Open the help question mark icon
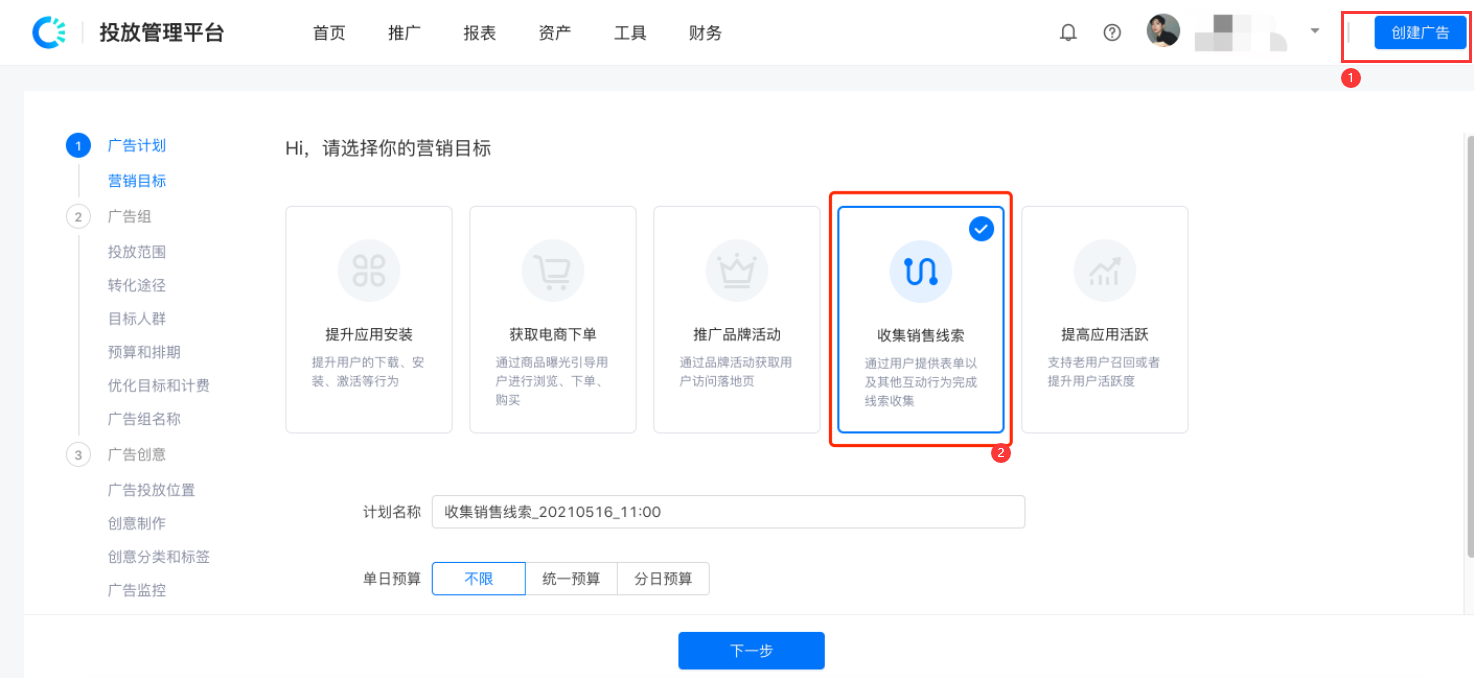Image resolution: width=1474 pixels, height=678 pixels. pyautogui.click(x=1112, y=31)
